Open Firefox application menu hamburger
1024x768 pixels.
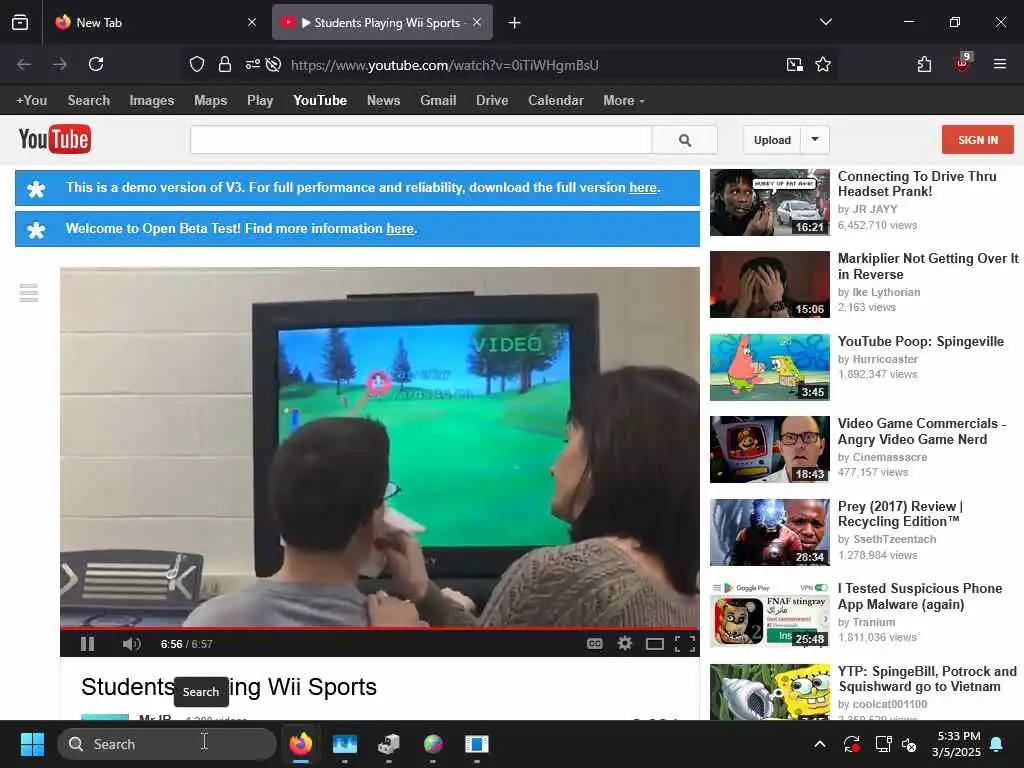[1000, 64]
